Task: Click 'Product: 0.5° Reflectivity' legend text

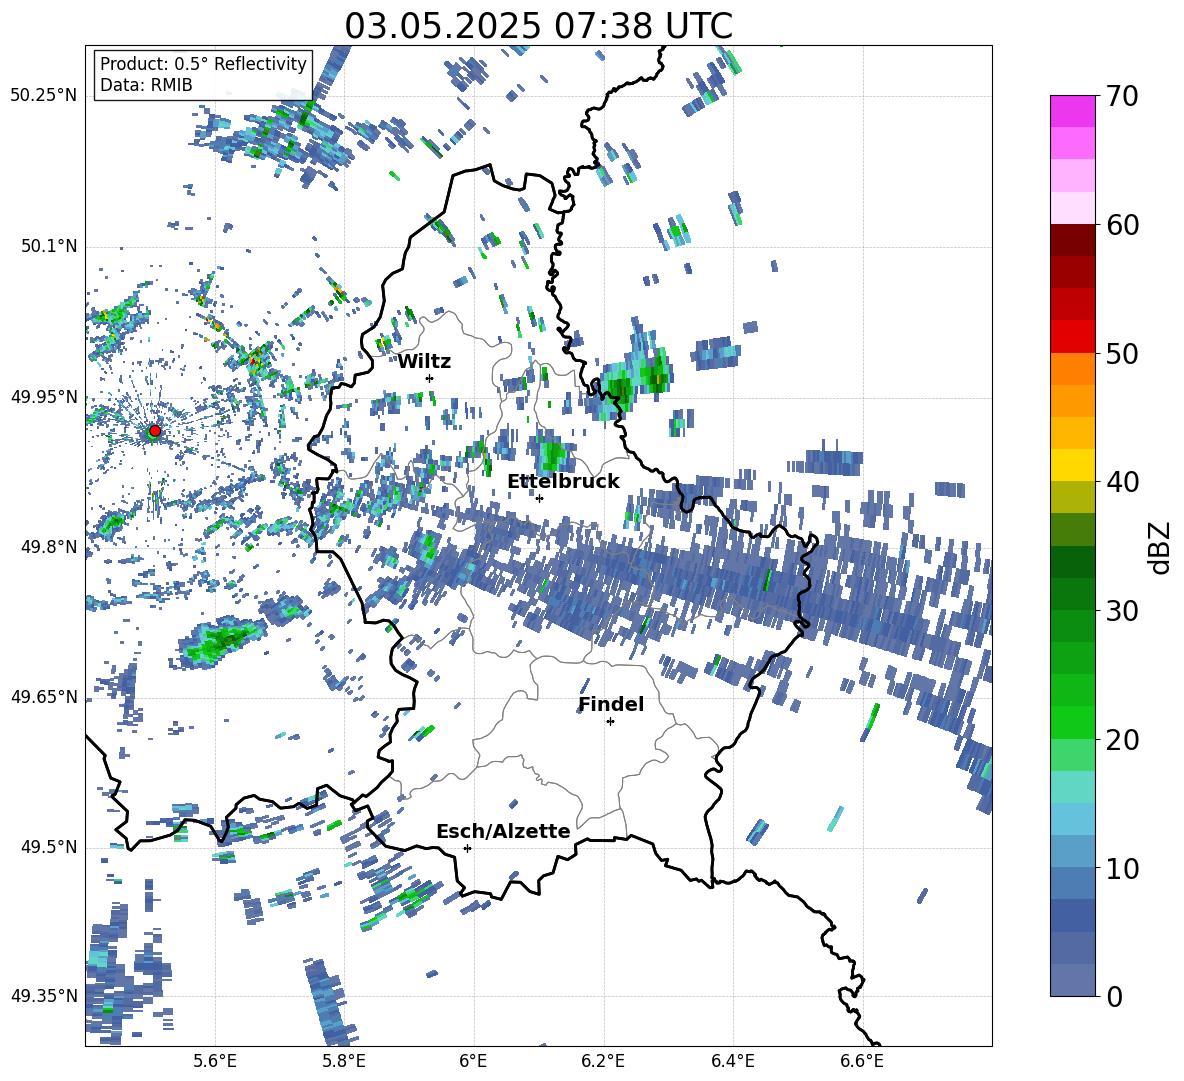Action: (203, 63)
